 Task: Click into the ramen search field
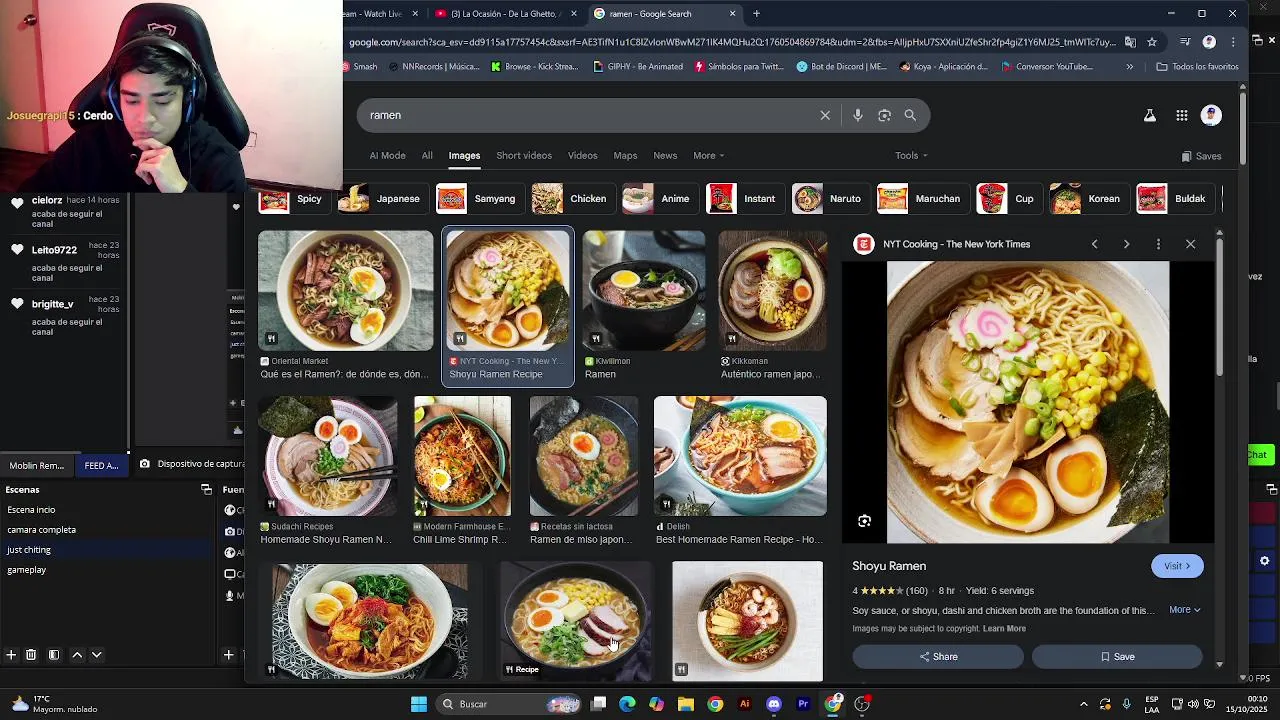(x=590, y=115)
